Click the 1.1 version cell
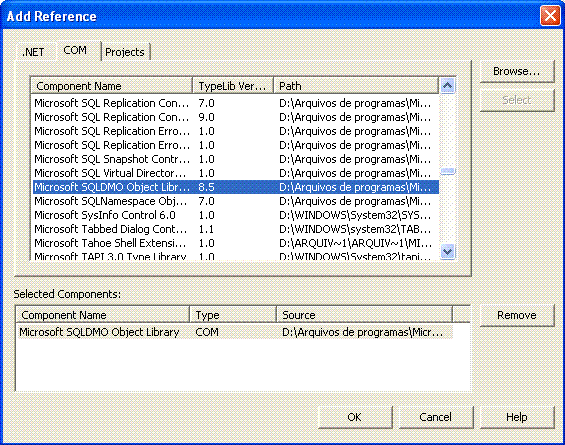The height and width of the screenshot is (445, 565). [206, 230]
